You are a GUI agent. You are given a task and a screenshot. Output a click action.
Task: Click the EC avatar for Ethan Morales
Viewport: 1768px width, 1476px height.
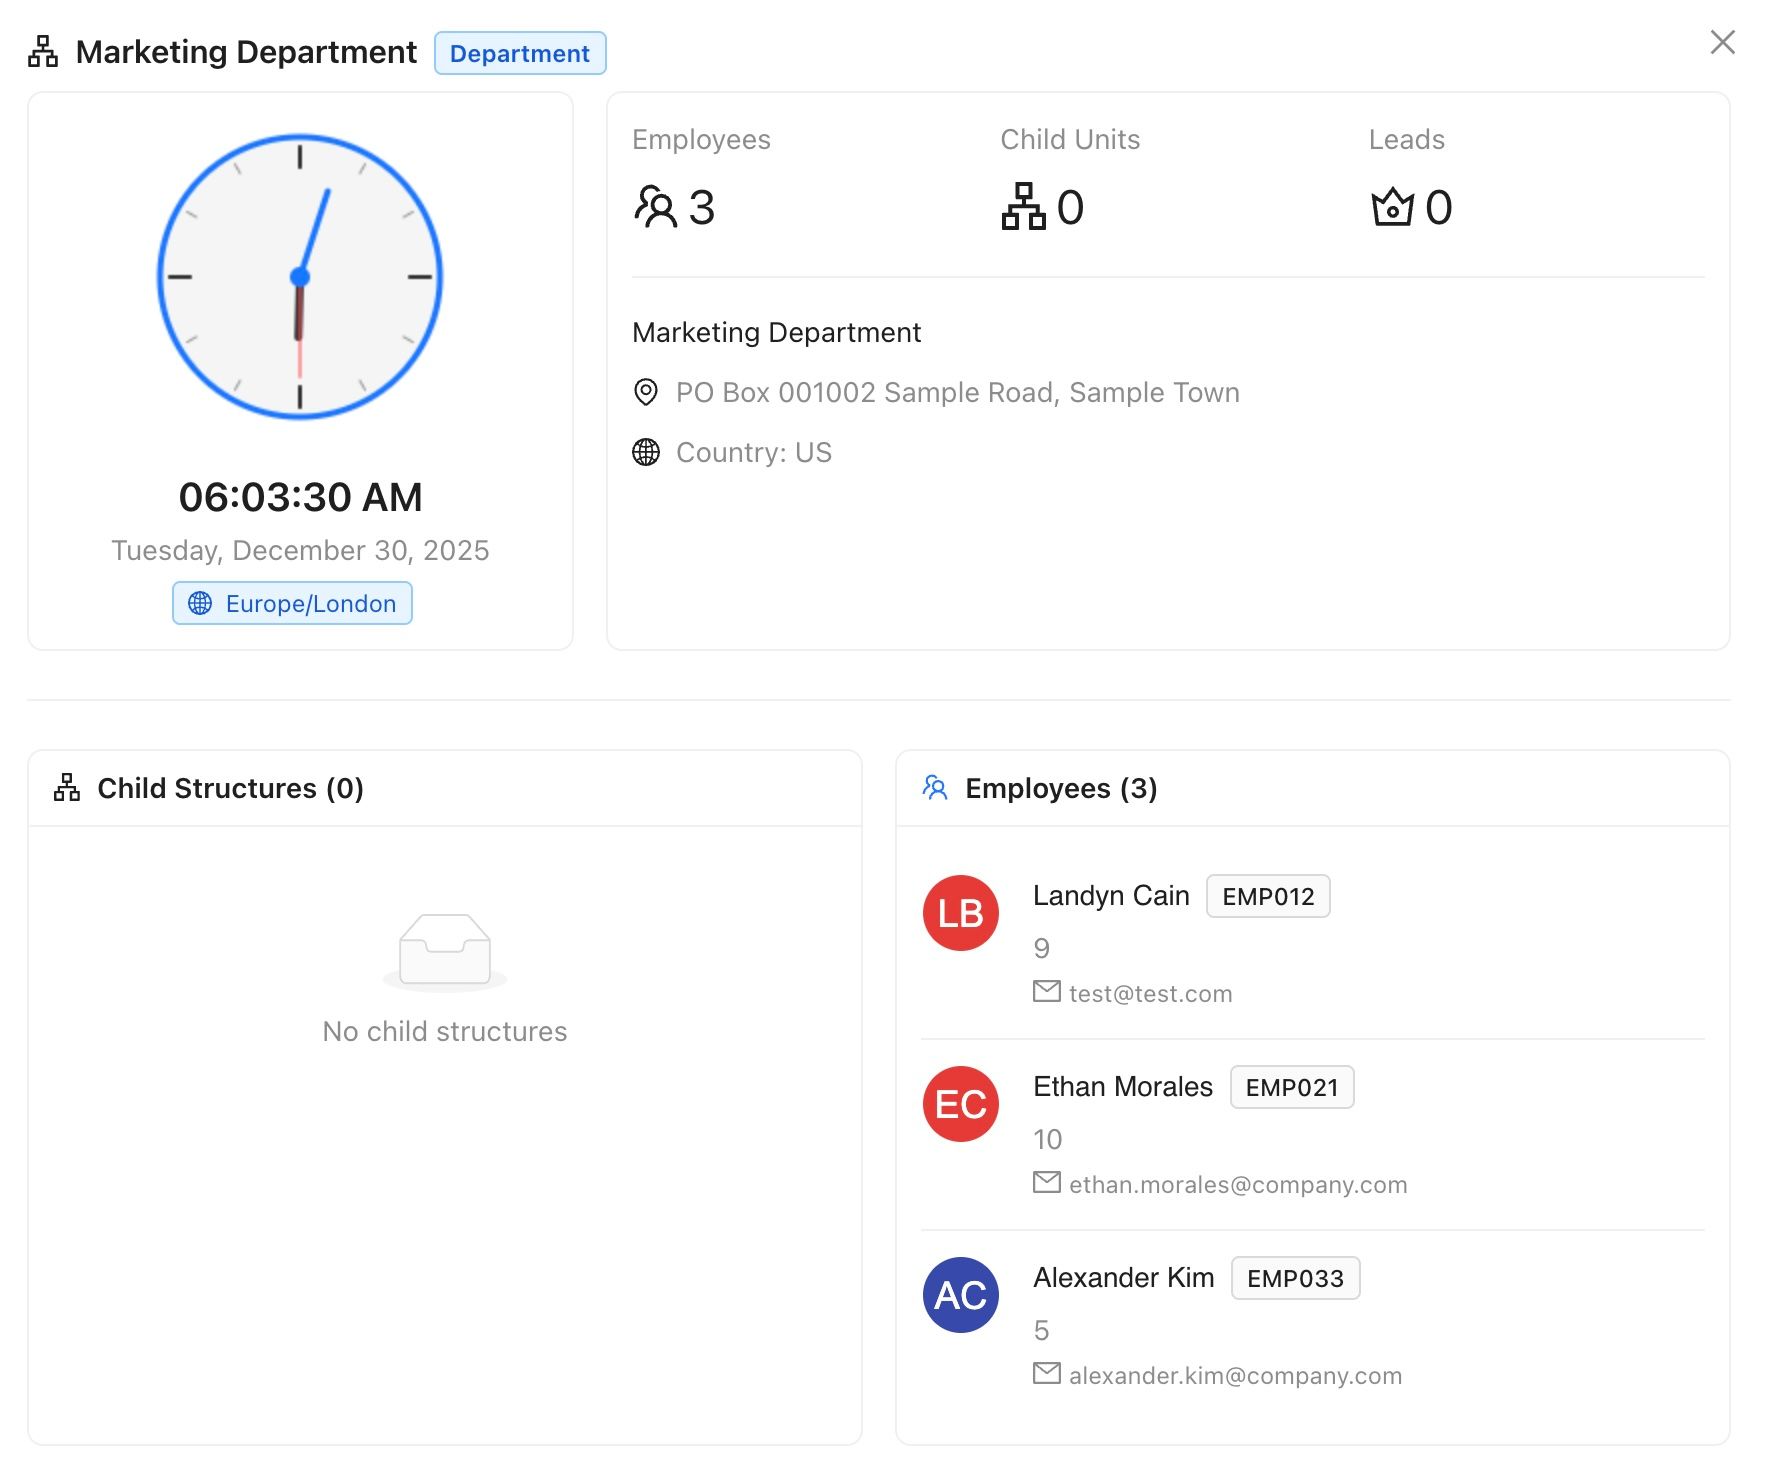point(960,1104)
